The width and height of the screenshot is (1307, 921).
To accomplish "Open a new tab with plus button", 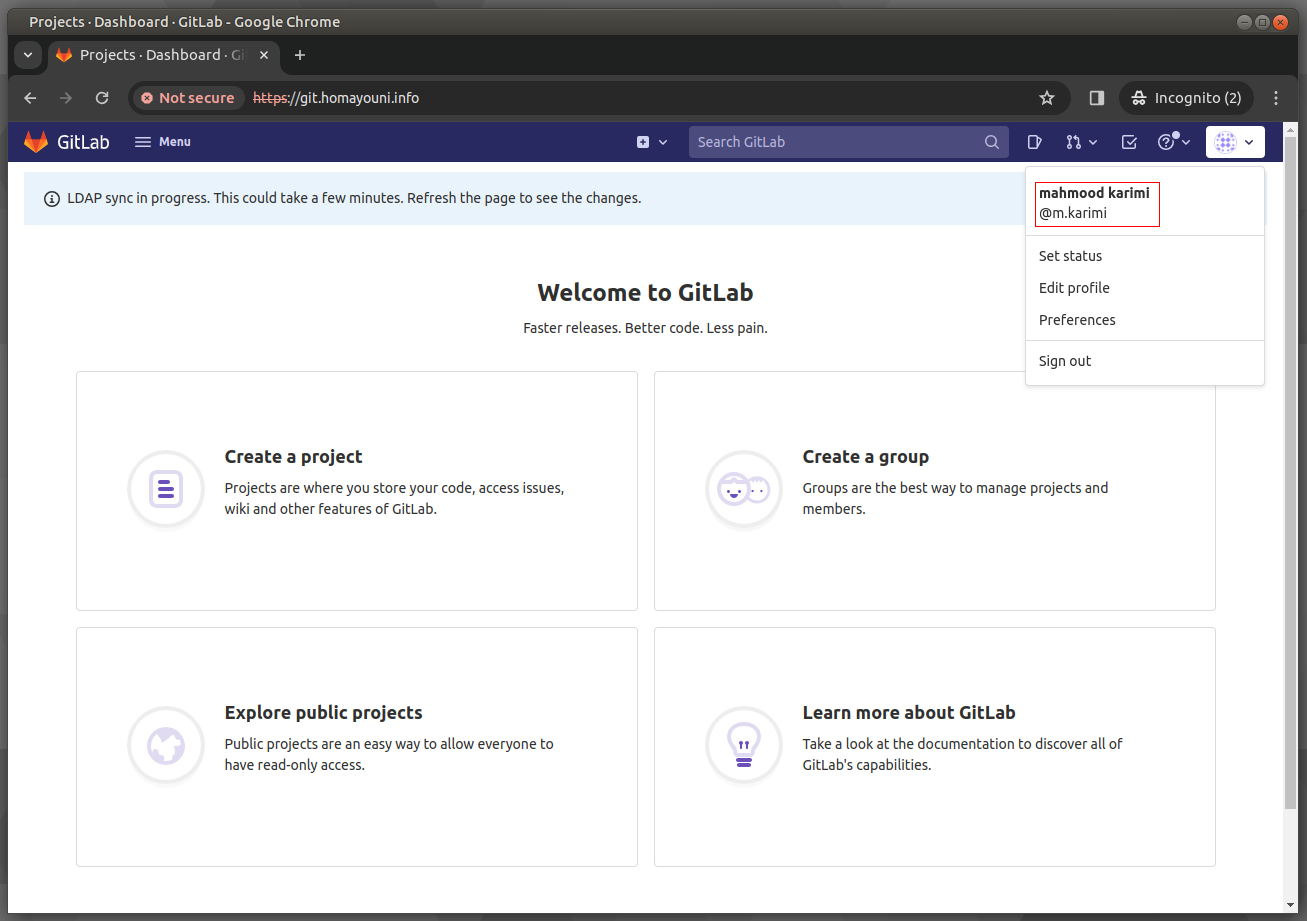I will coord(299,55).
